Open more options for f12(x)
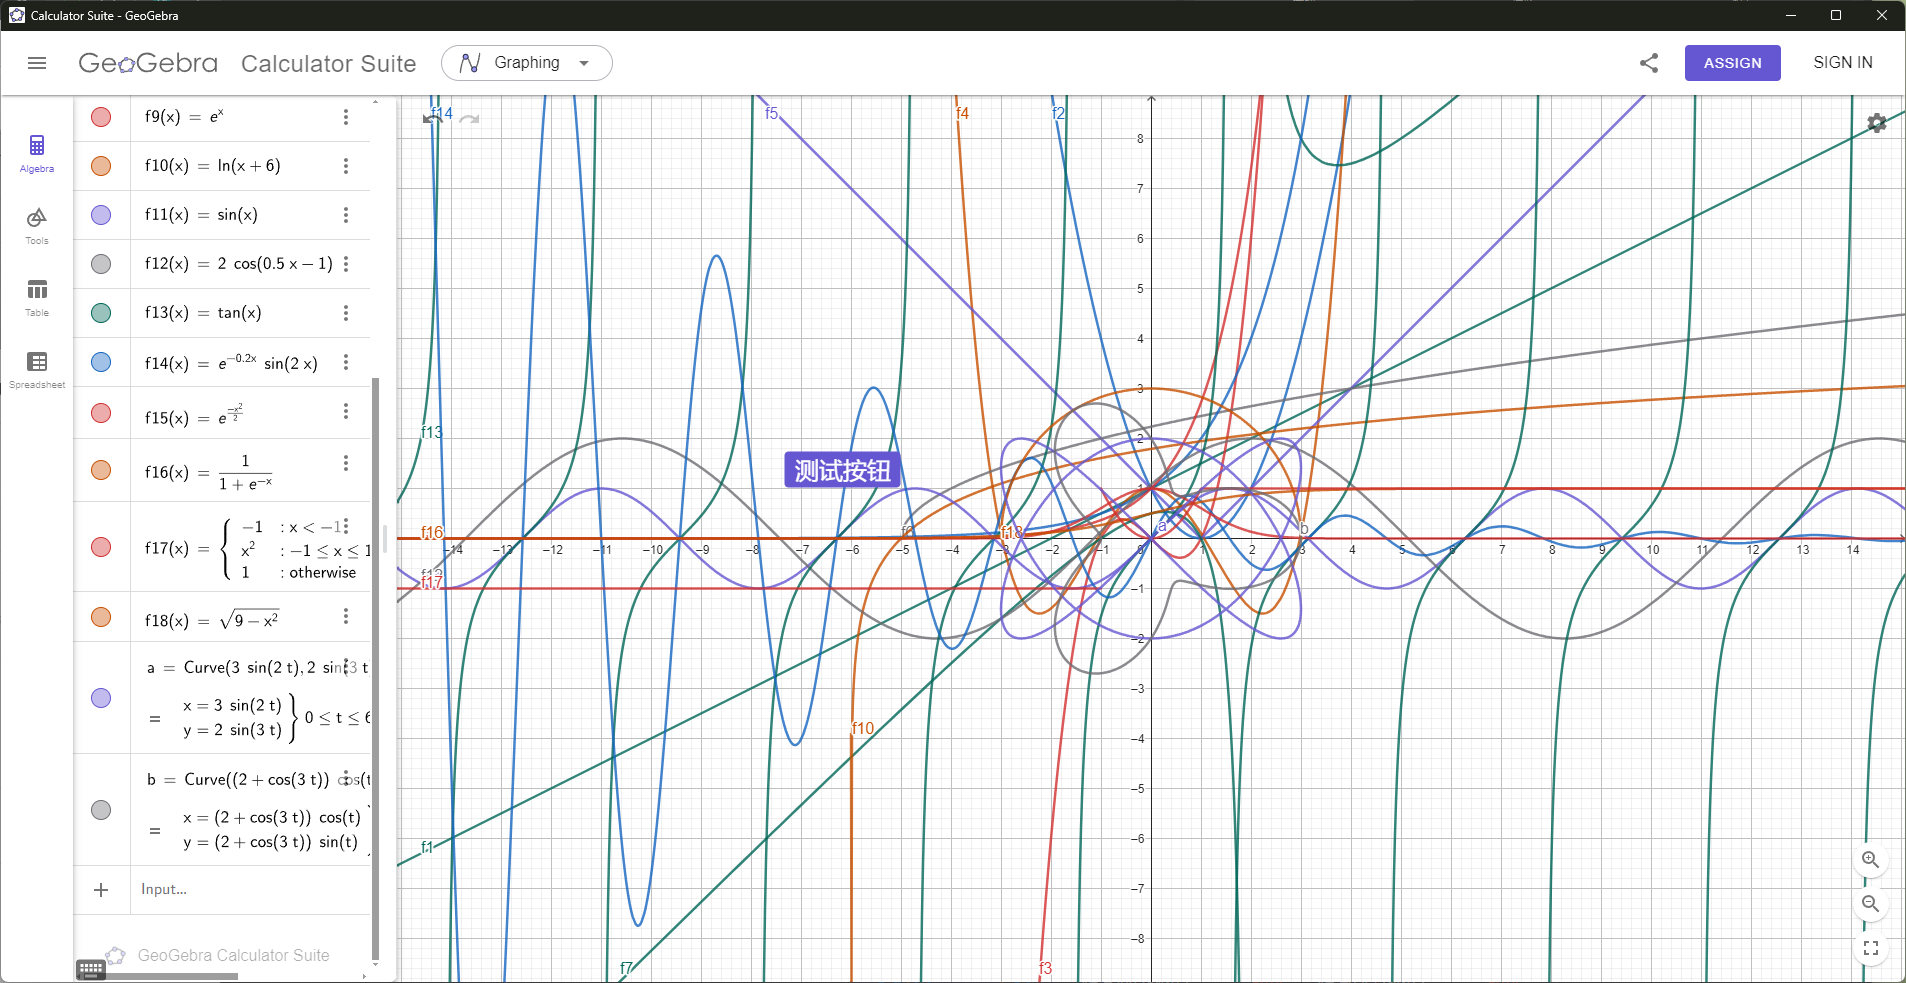Image resolution: width=1906 pixels, height=983 pixels. coord(346,264)
